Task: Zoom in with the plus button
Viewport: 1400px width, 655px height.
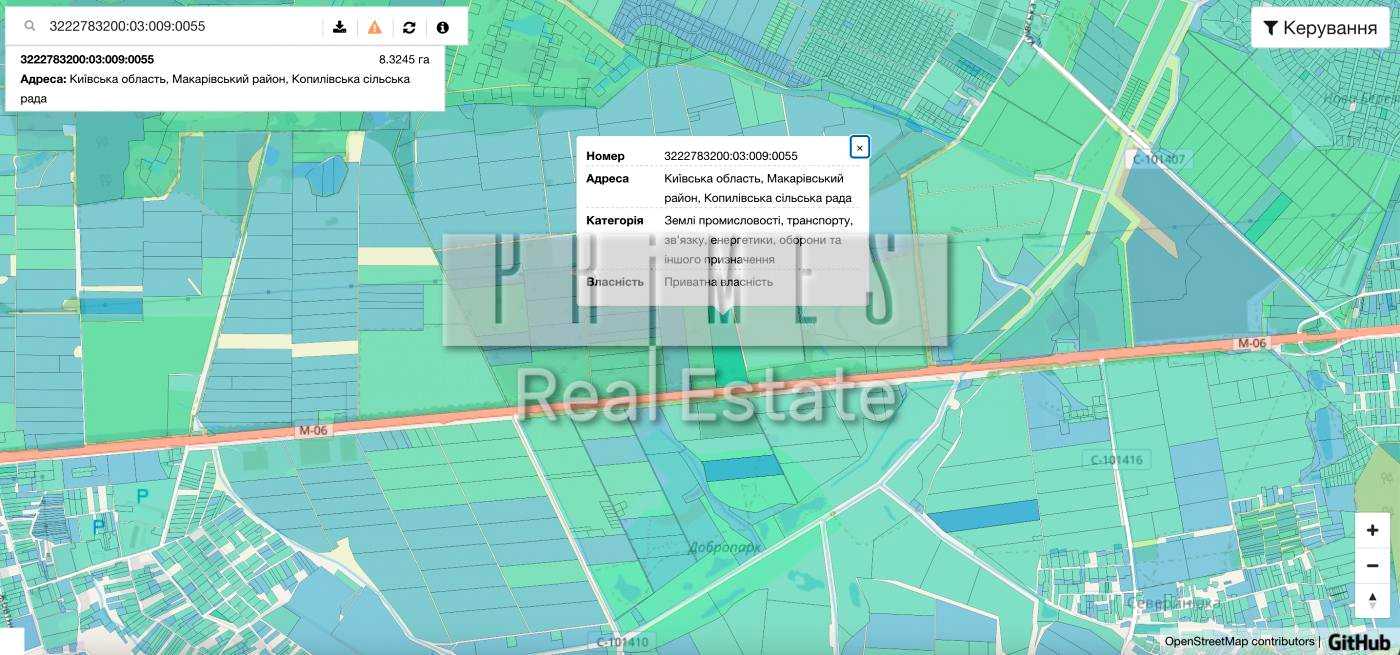Action: click(1372, 531)
